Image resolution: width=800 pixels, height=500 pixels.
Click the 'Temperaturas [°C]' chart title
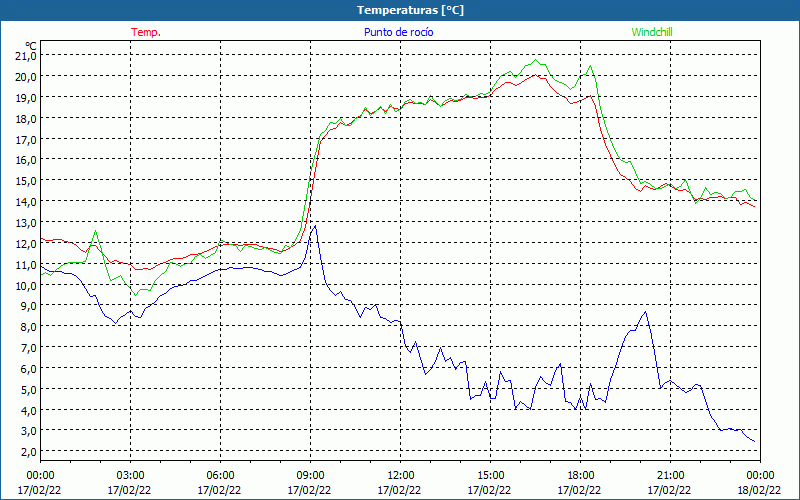tap(410, 10)
